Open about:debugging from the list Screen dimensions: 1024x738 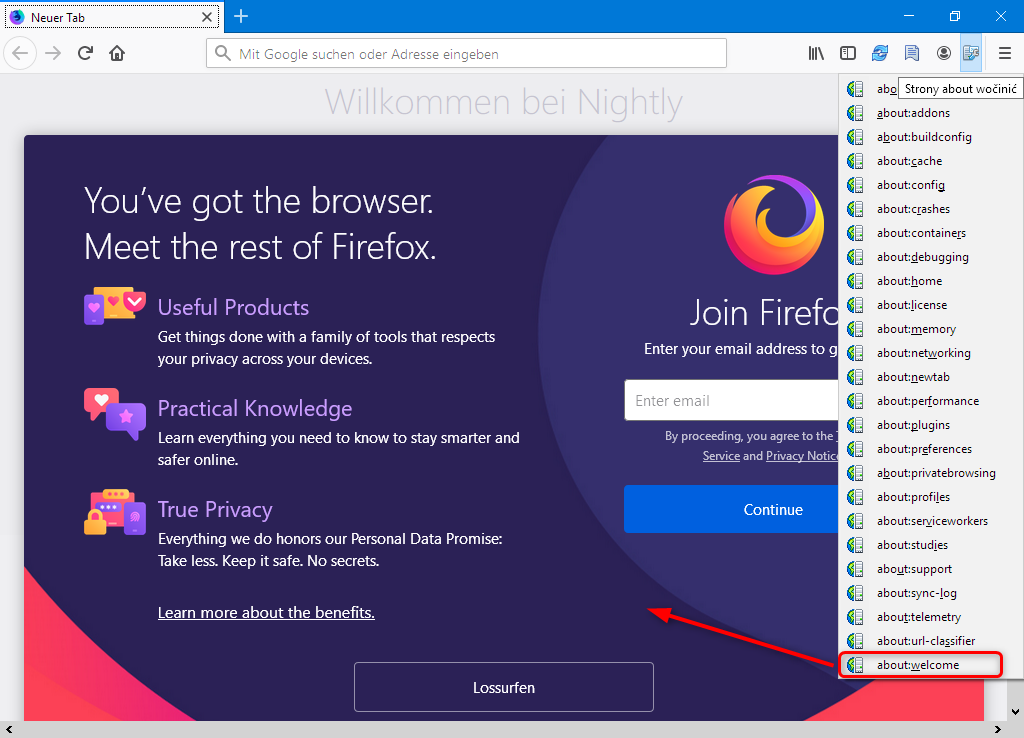tap(931, 257)
